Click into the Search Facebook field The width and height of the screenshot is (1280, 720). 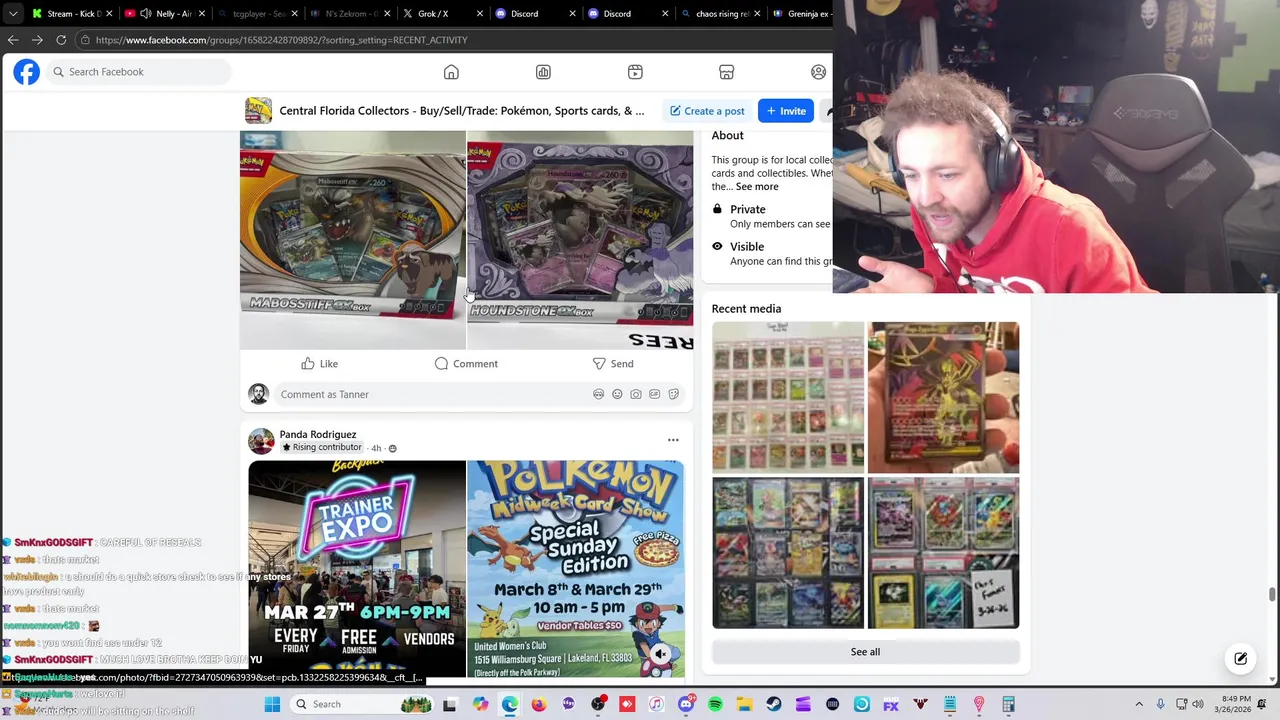[x=139, y=72]
